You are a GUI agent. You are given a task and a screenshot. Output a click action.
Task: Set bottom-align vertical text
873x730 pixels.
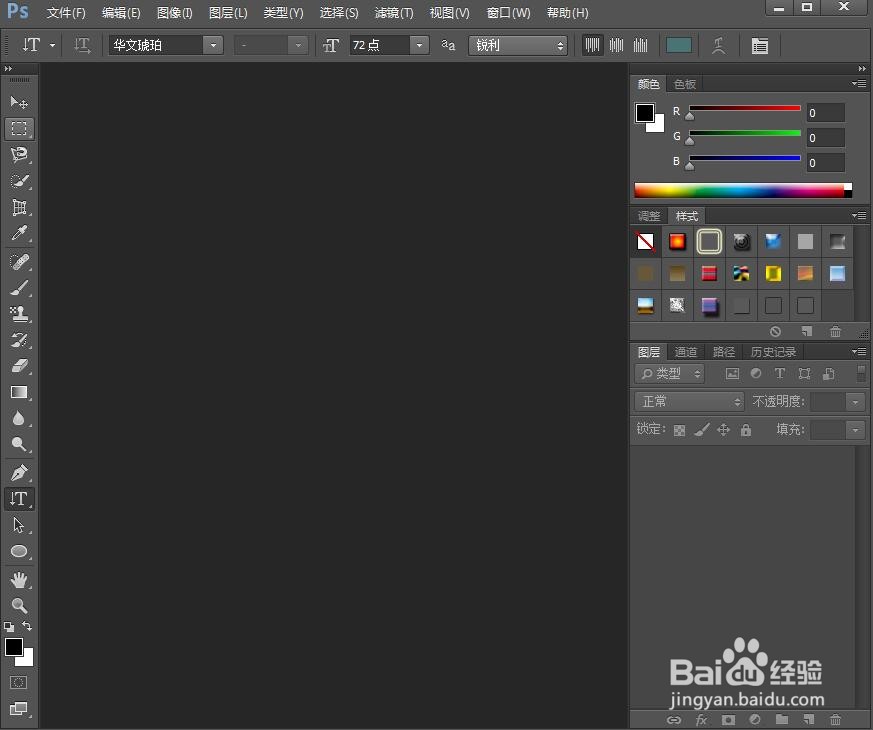point(640,45)
